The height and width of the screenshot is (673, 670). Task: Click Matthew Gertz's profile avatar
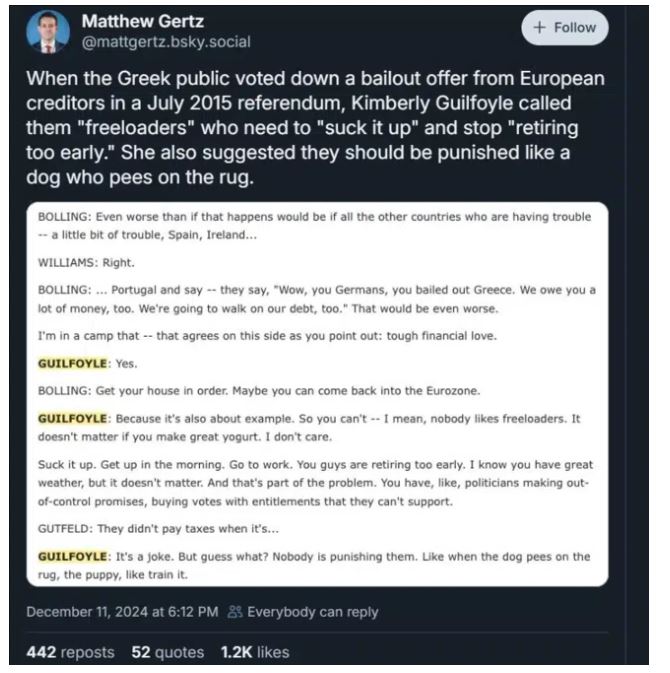[47, 31]
